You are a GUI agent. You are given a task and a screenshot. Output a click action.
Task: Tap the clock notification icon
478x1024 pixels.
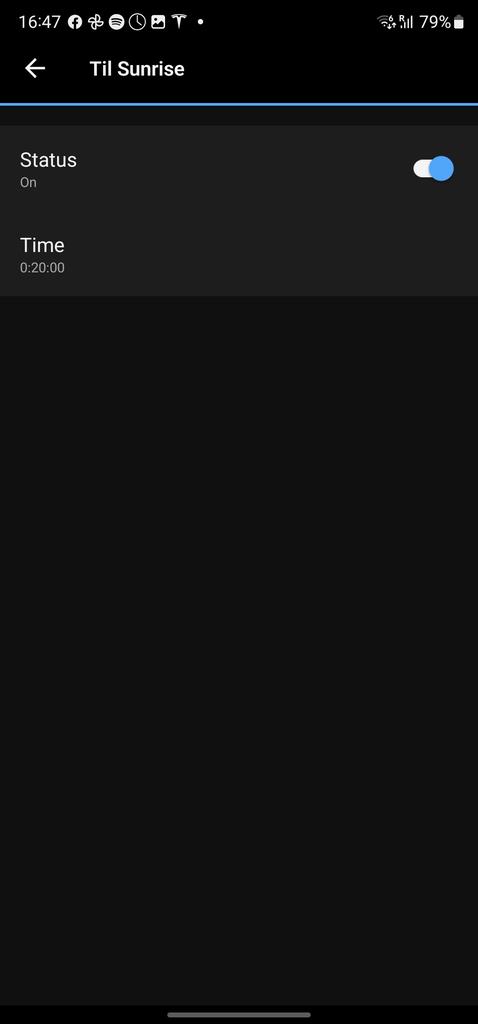tap(137, 22)
